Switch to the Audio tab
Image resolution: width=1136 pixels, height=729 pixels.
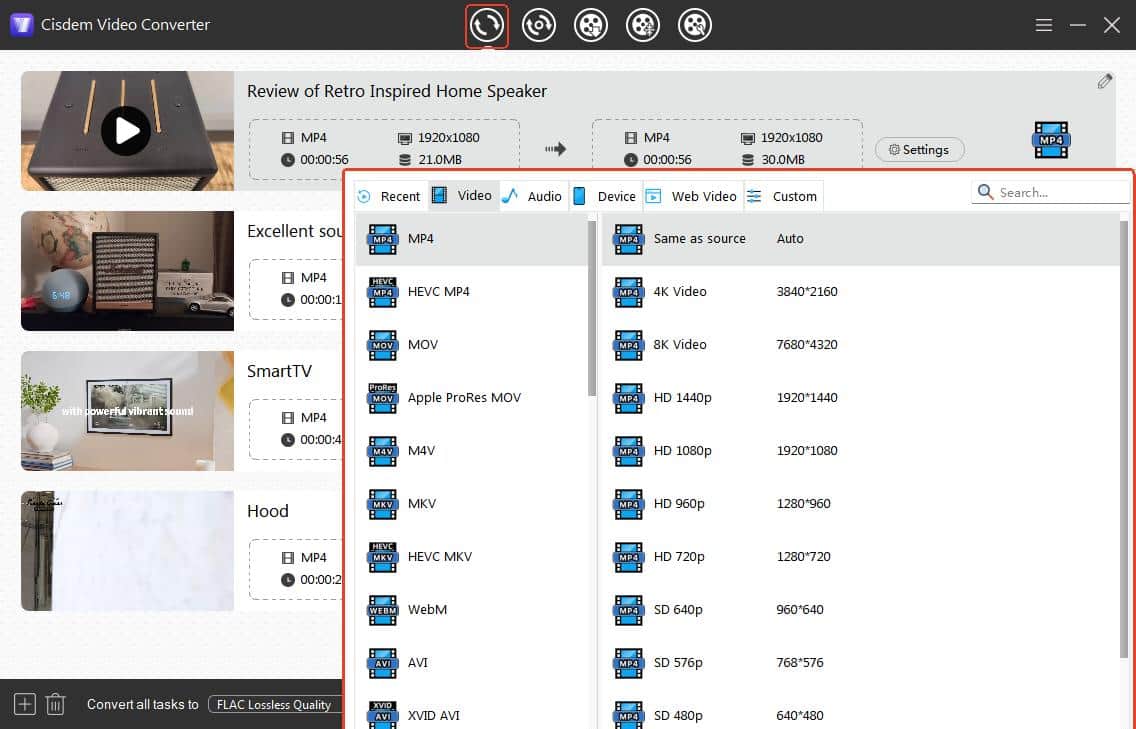[534, 196]
